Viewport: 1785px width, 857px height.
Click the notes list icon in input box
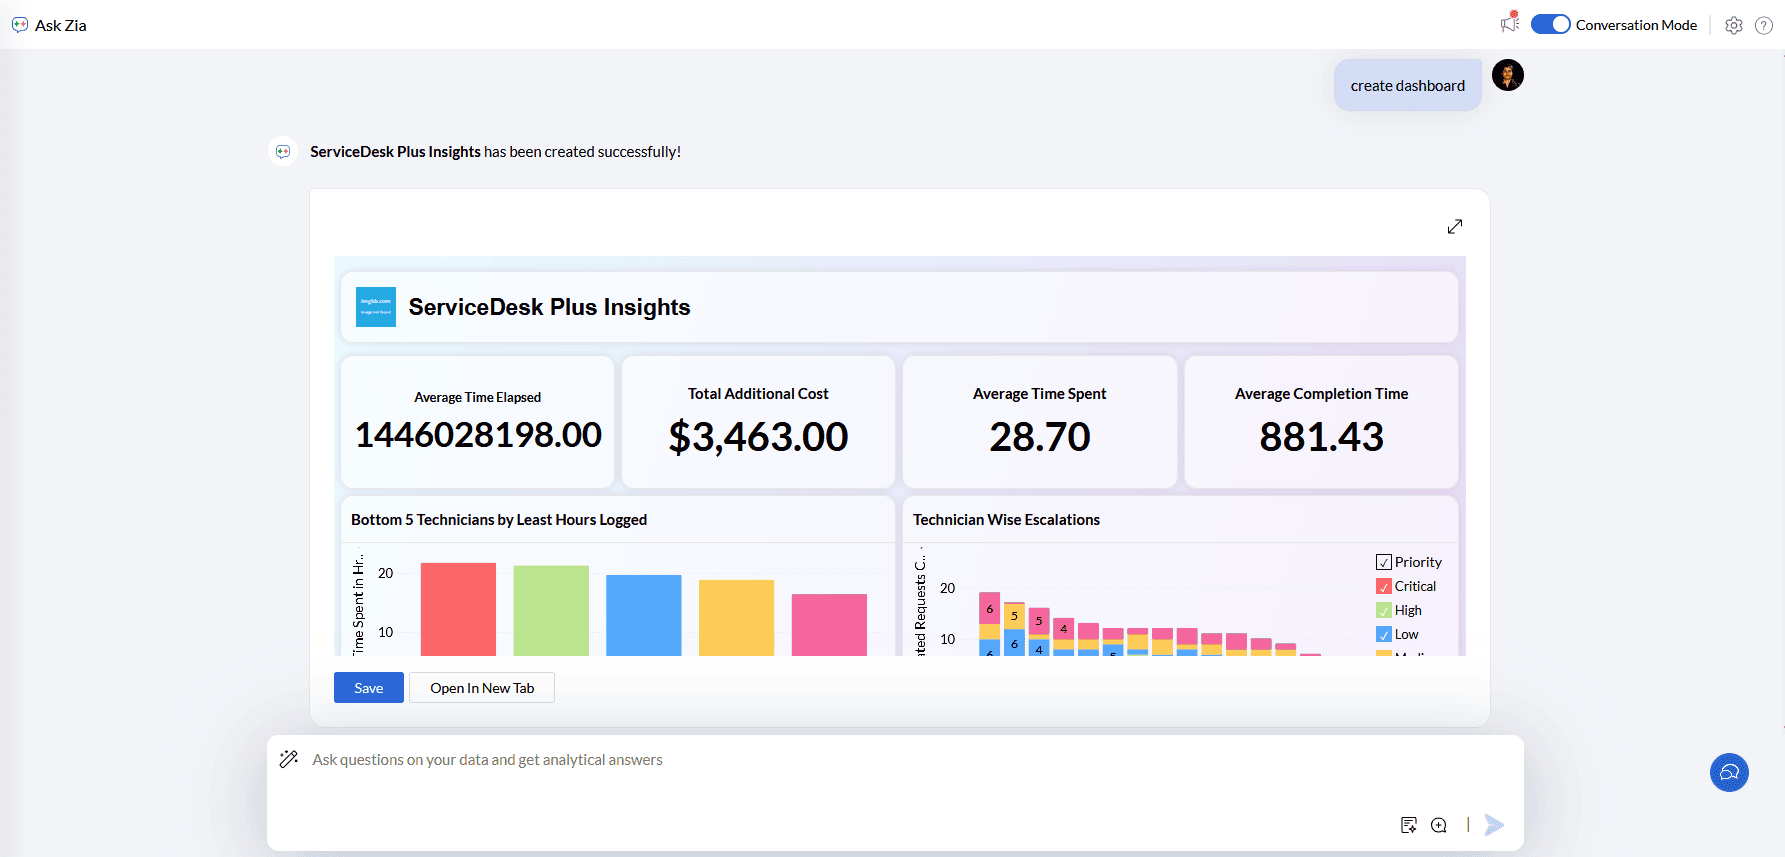[1409, 825]
